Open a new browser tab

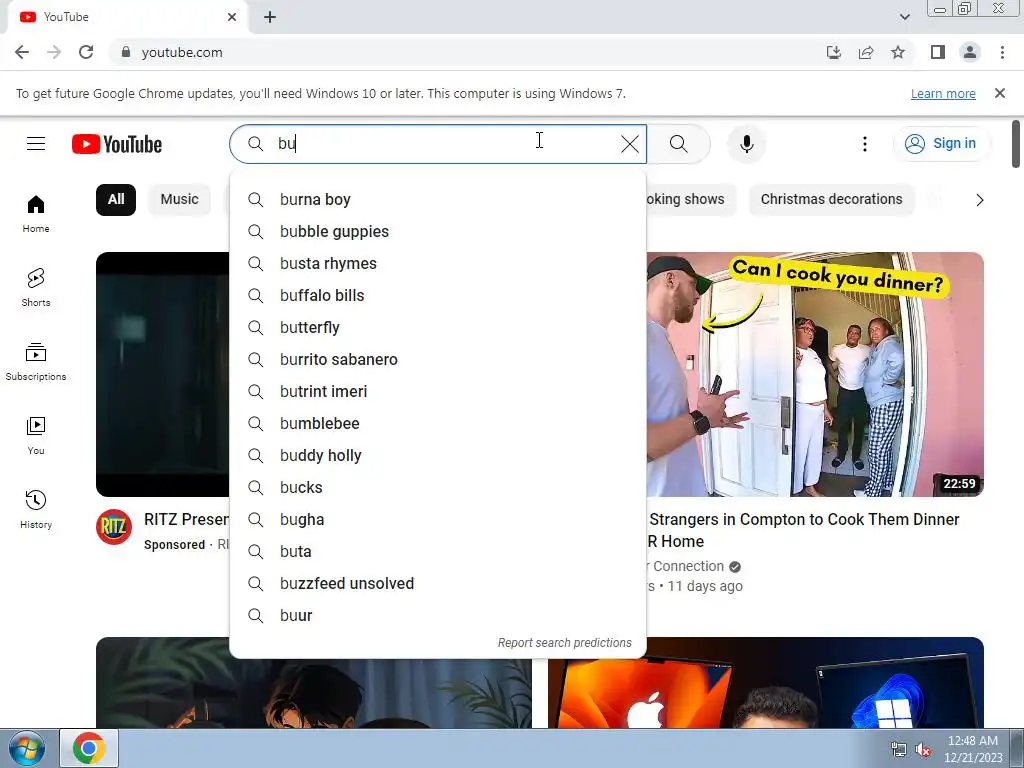click(x=270, y=17)
